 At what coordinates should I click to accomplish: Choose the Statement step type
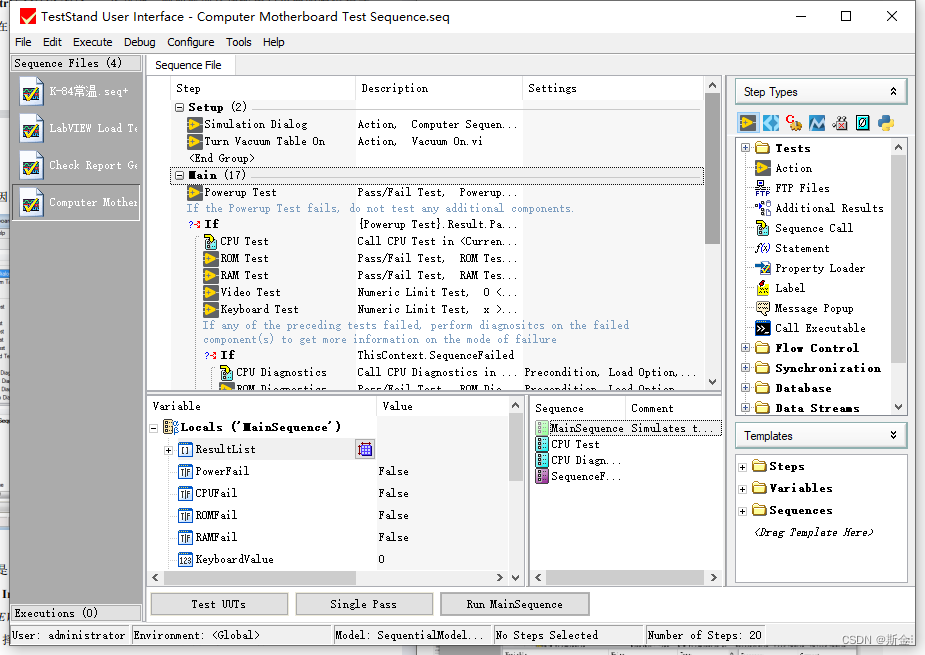(x=802, y=248)
